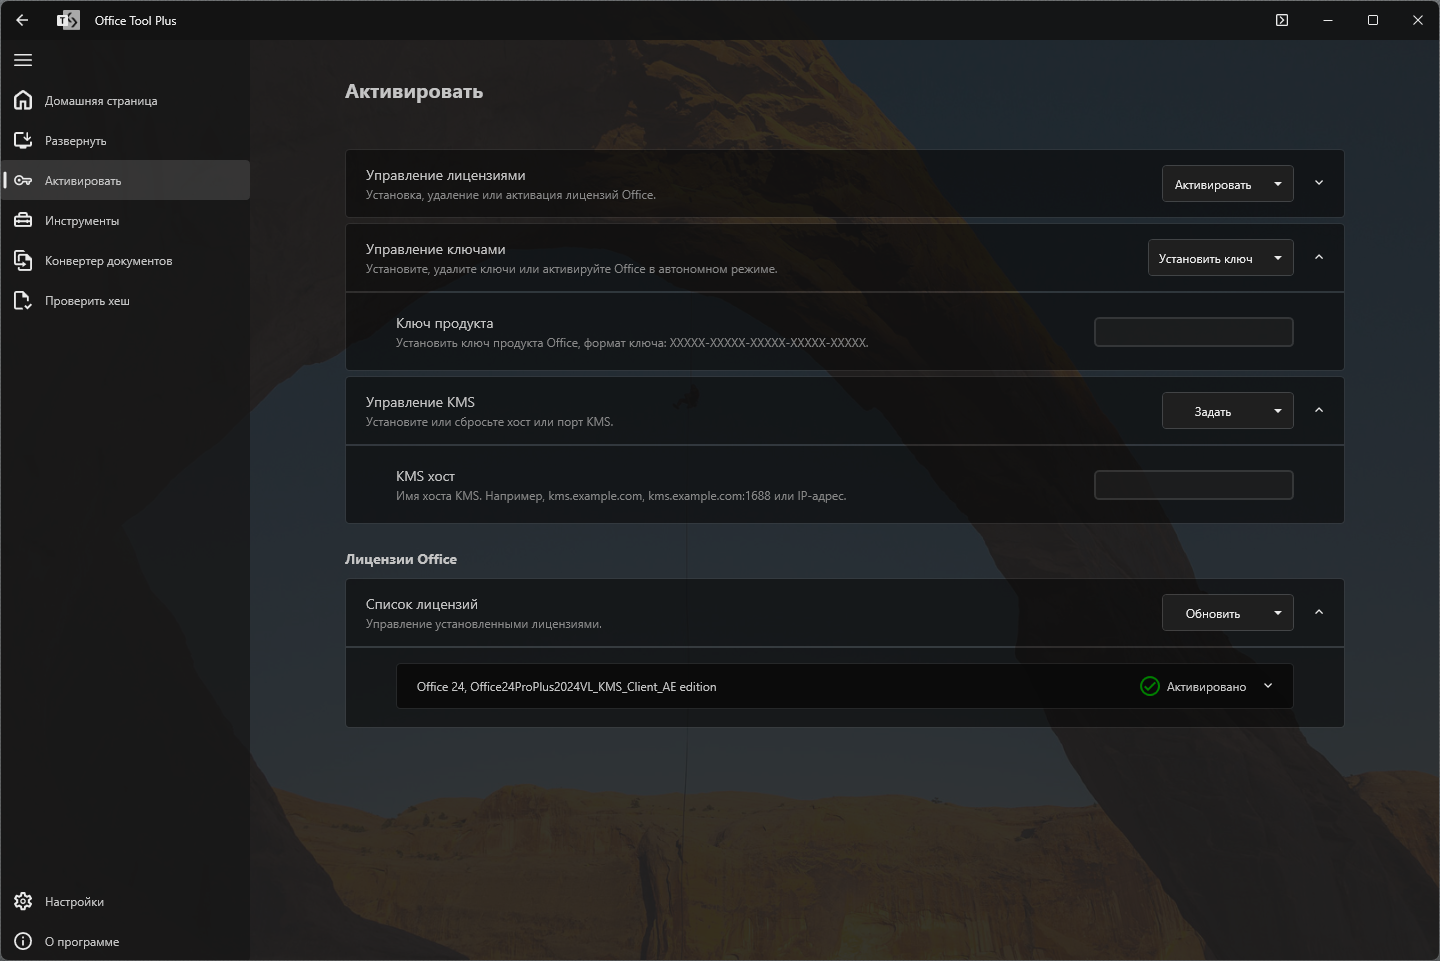Image resolution: width=1440 pixels, height=961 pixels.
Task: Click the Активировать license button
Action: point(1212,184)
